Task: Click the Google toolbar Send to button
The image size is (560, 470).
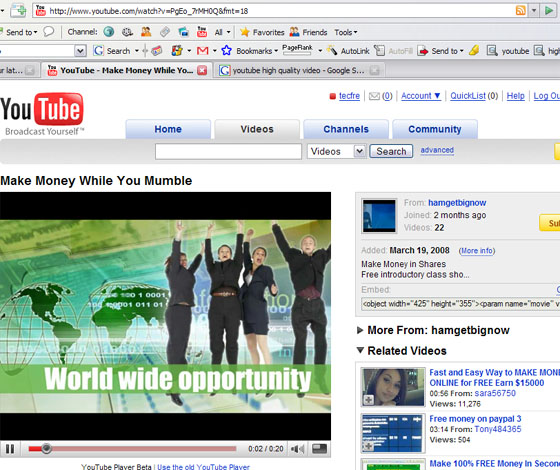Action: [440, 51]
